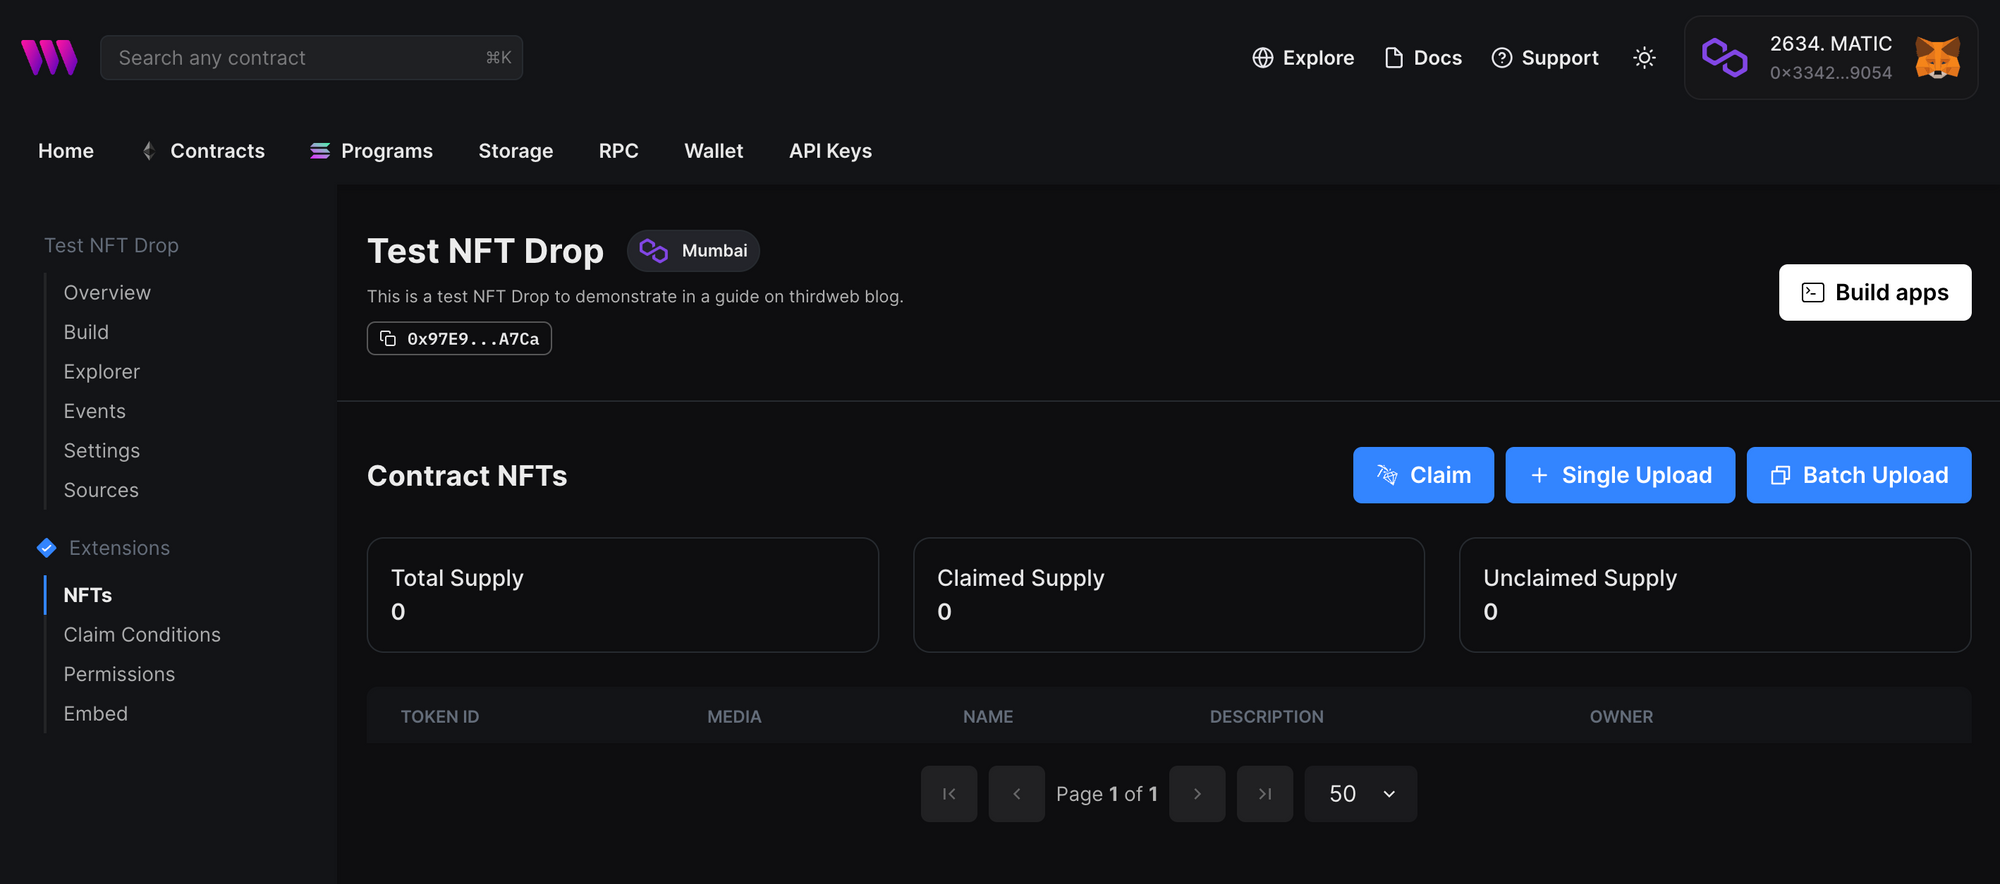Click the Claimed Supply card
This screenshot has height=884, width=2000.
click(x=1169, y=595)
